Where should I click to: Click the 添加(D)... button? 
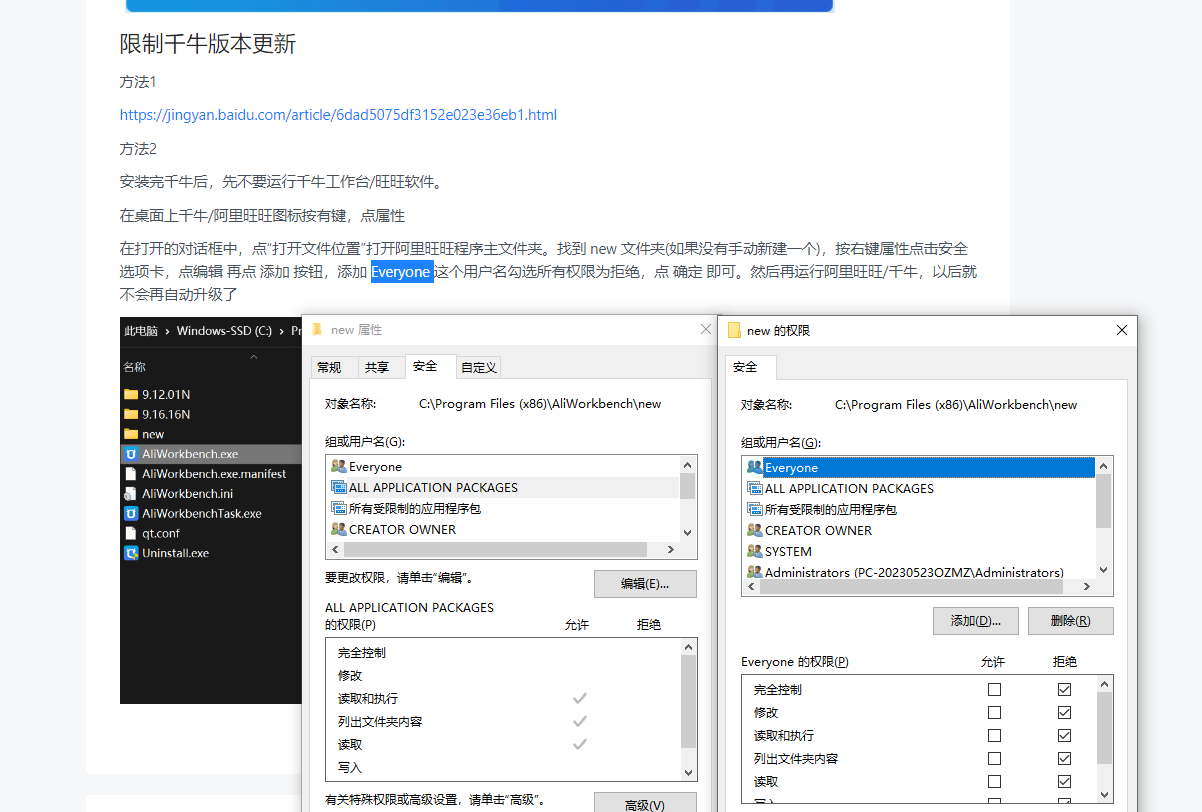[x=975, y=621]
